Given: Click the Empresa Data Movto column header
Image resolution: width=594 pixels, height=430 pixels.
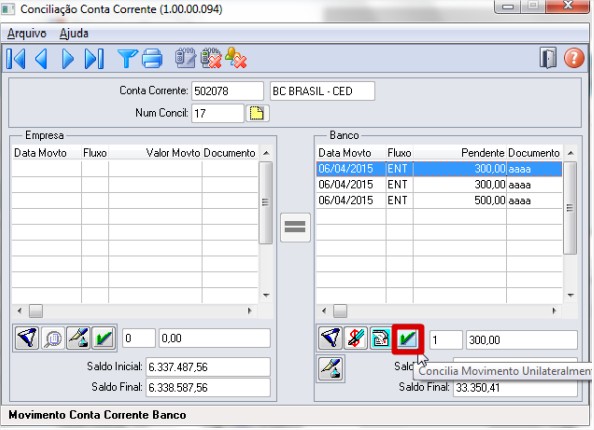Looking at the screenshot, I should pos(40,153).
